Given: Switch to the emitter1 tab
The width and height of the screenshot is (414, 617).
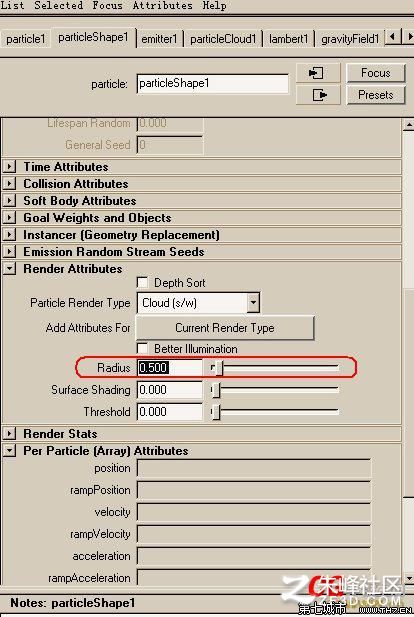Looking at the screenshot, I should (159, 39).
